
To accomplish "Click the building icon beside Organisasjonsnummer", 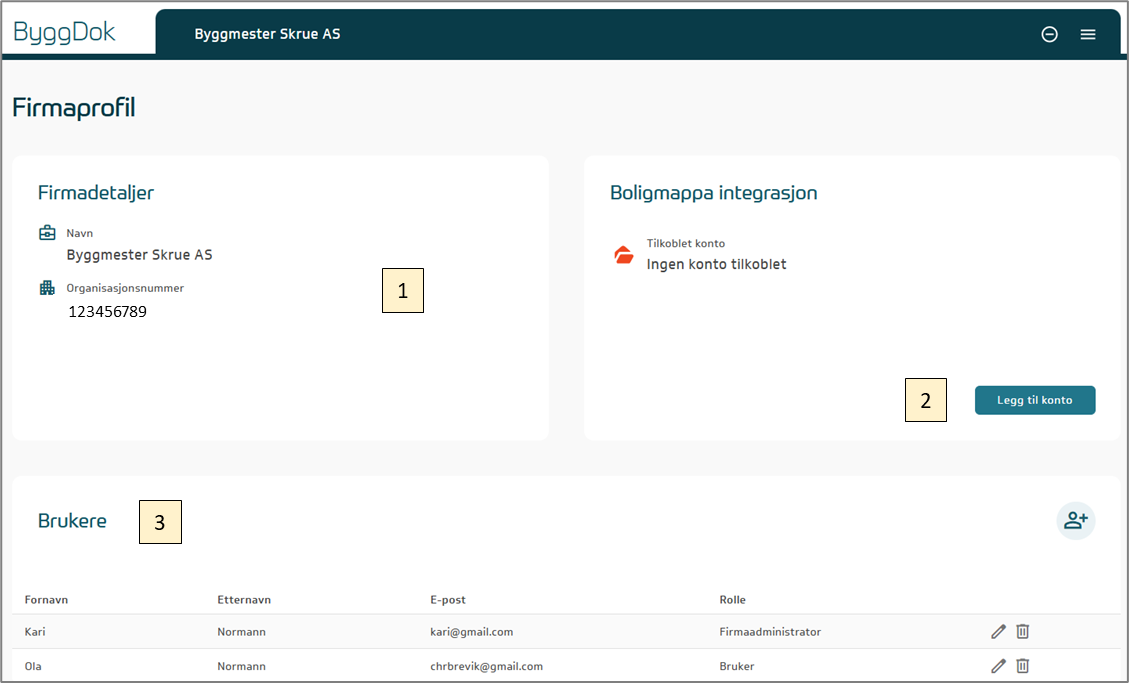I will [47, 288].
